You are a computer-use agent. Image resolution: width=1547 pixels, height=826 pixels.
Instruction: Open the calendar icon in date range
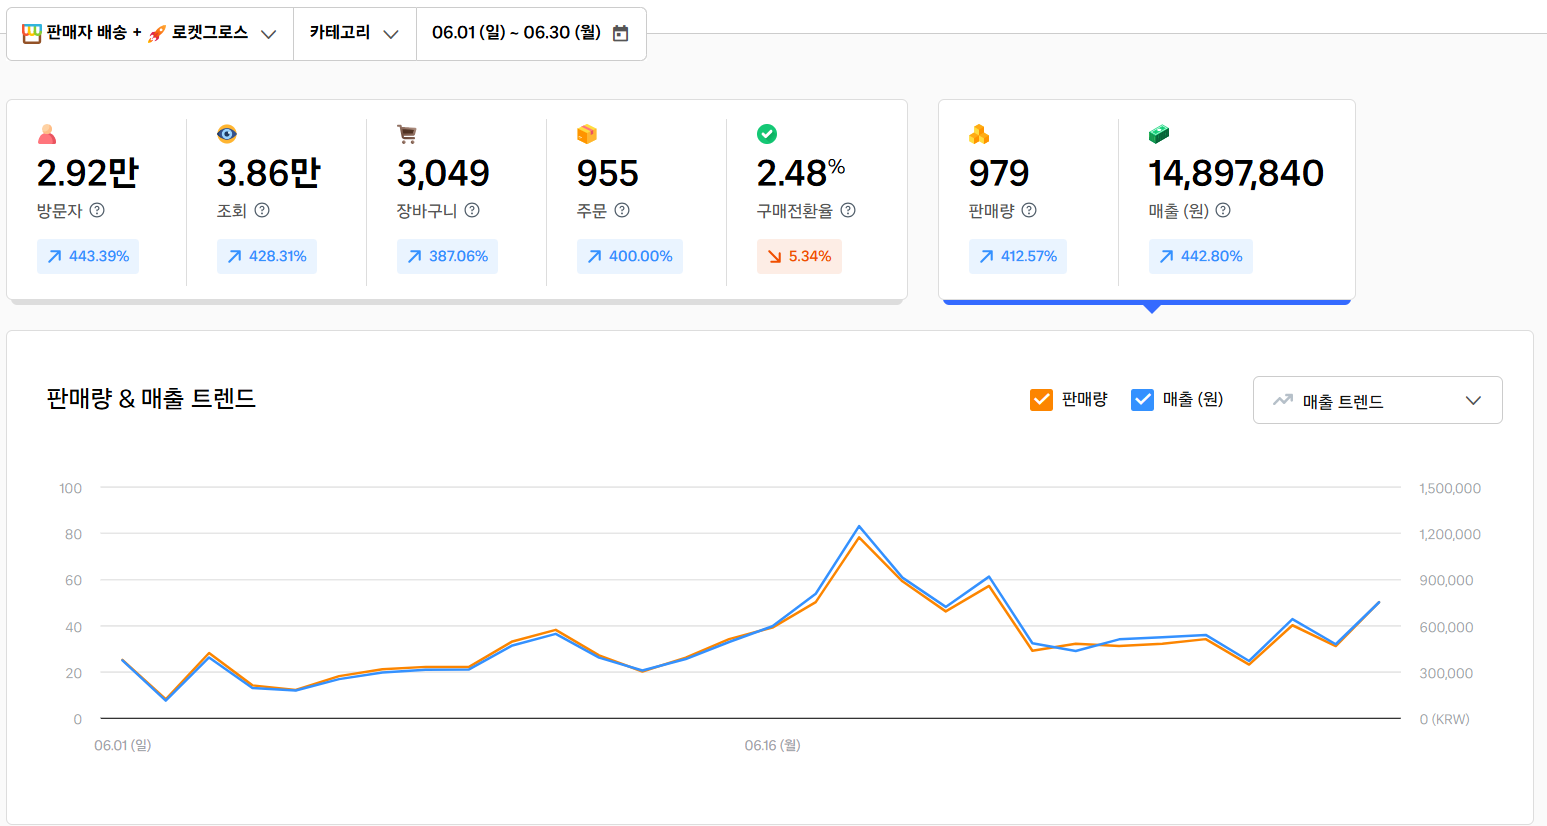tap(621, 33)
